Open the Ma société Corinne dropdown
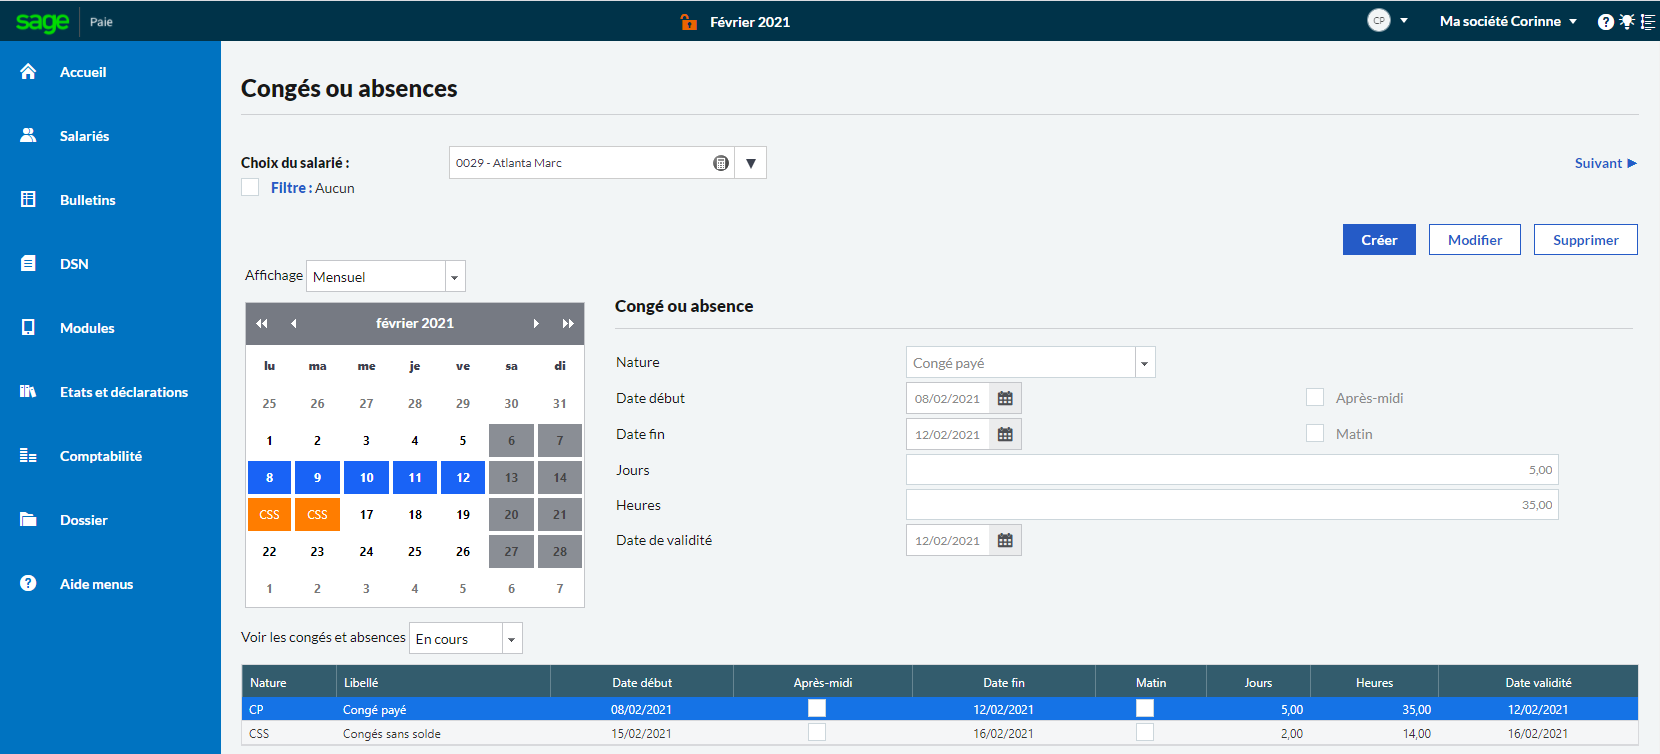This screenshot has width=1660, height=754. (x=1508, y=21)
